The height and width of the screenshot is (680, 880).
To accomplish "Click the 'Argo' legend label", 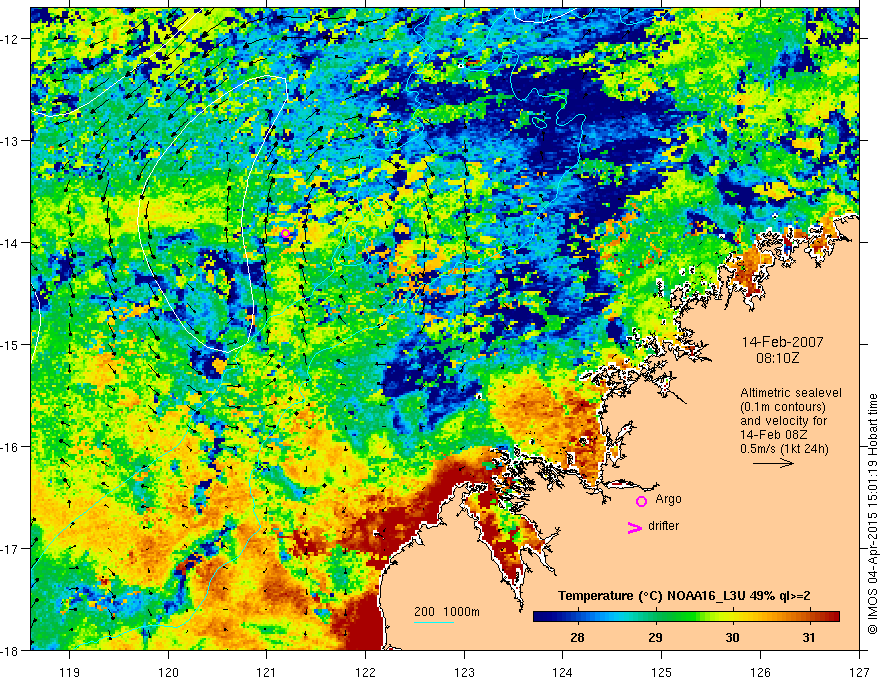I will click(668, 499).
